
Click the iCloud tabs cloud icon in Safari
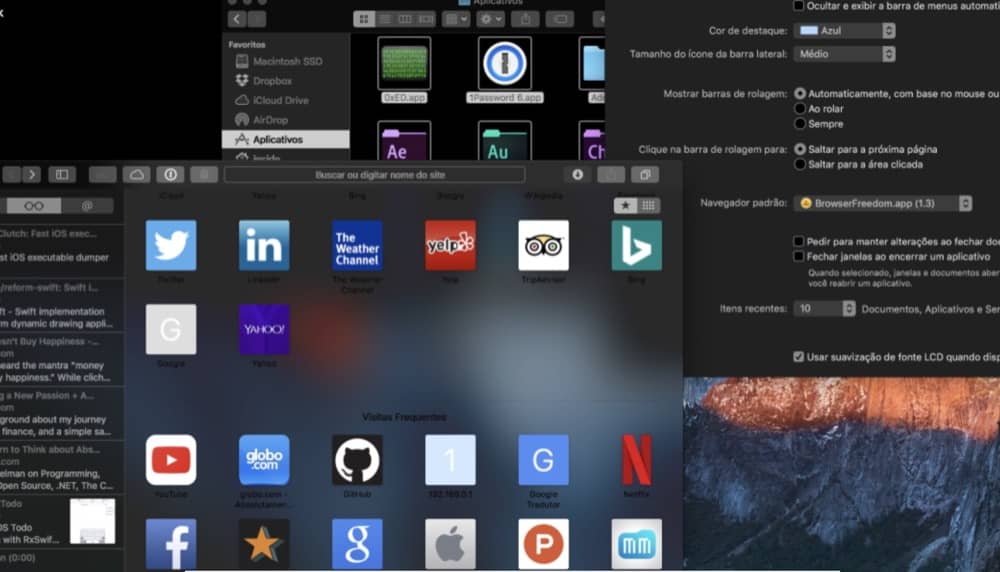136,175
